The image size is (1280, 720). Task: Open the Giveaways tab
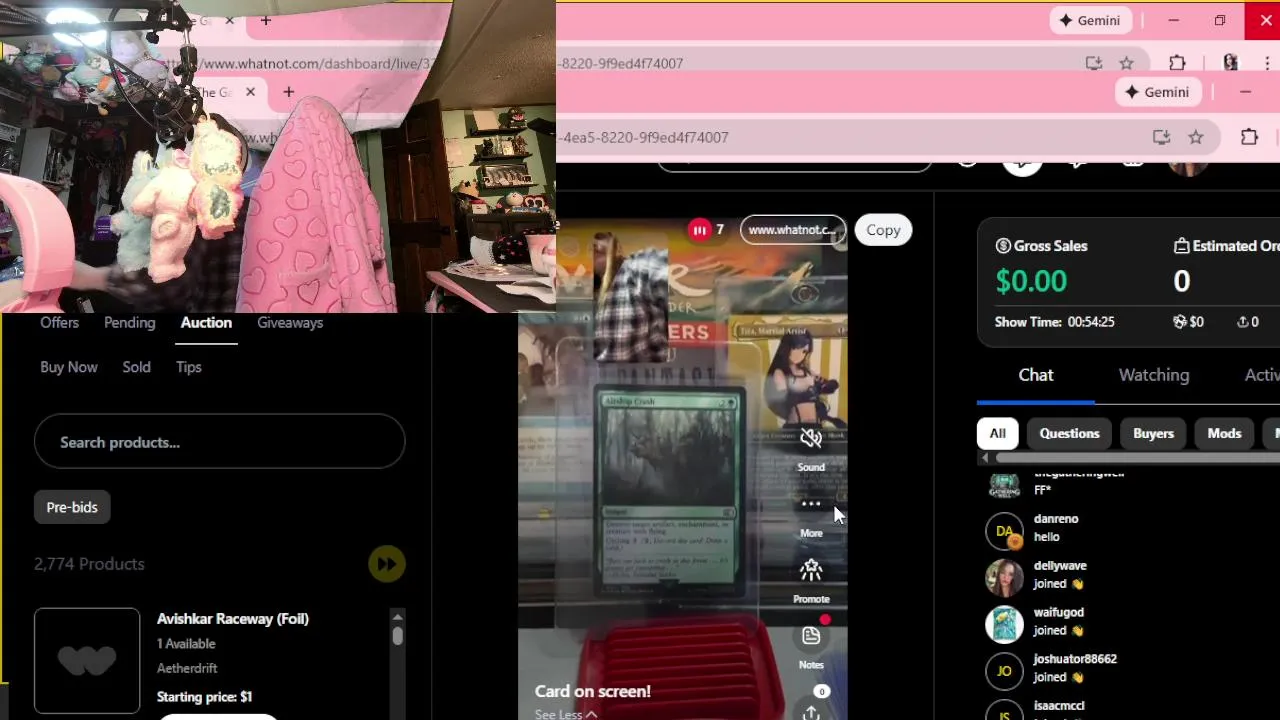[290, 323]
